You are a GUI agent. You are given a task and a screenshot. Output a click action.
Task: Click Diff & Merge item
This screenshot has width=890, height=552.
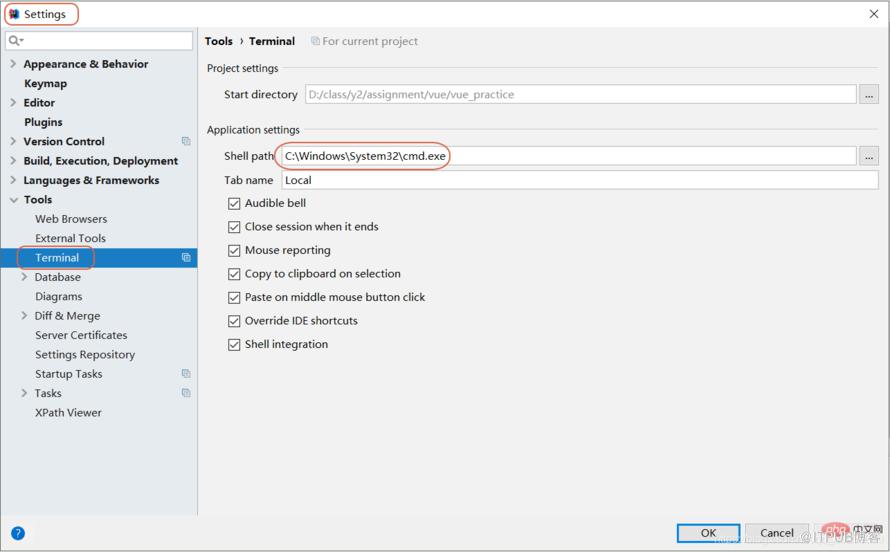tap(67, 315)
